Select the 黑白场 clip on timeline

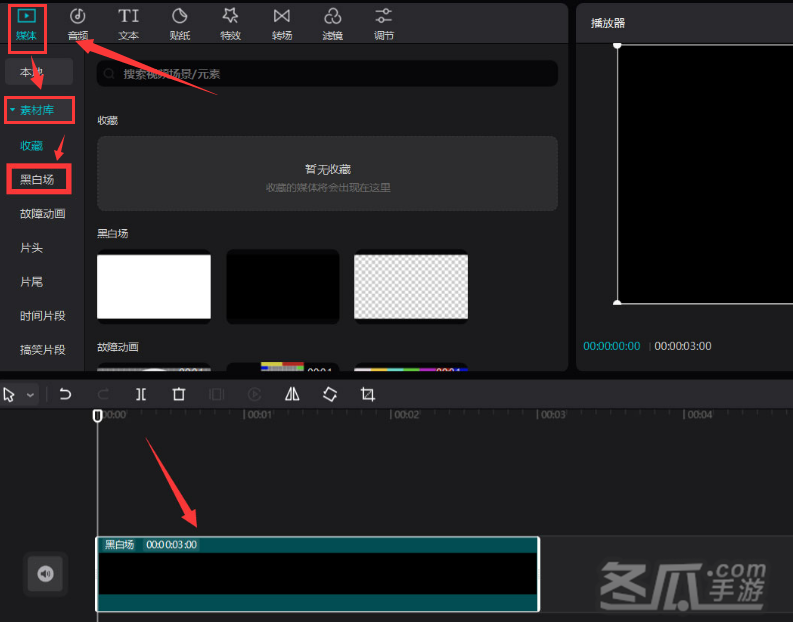click(x=318, y=574)
